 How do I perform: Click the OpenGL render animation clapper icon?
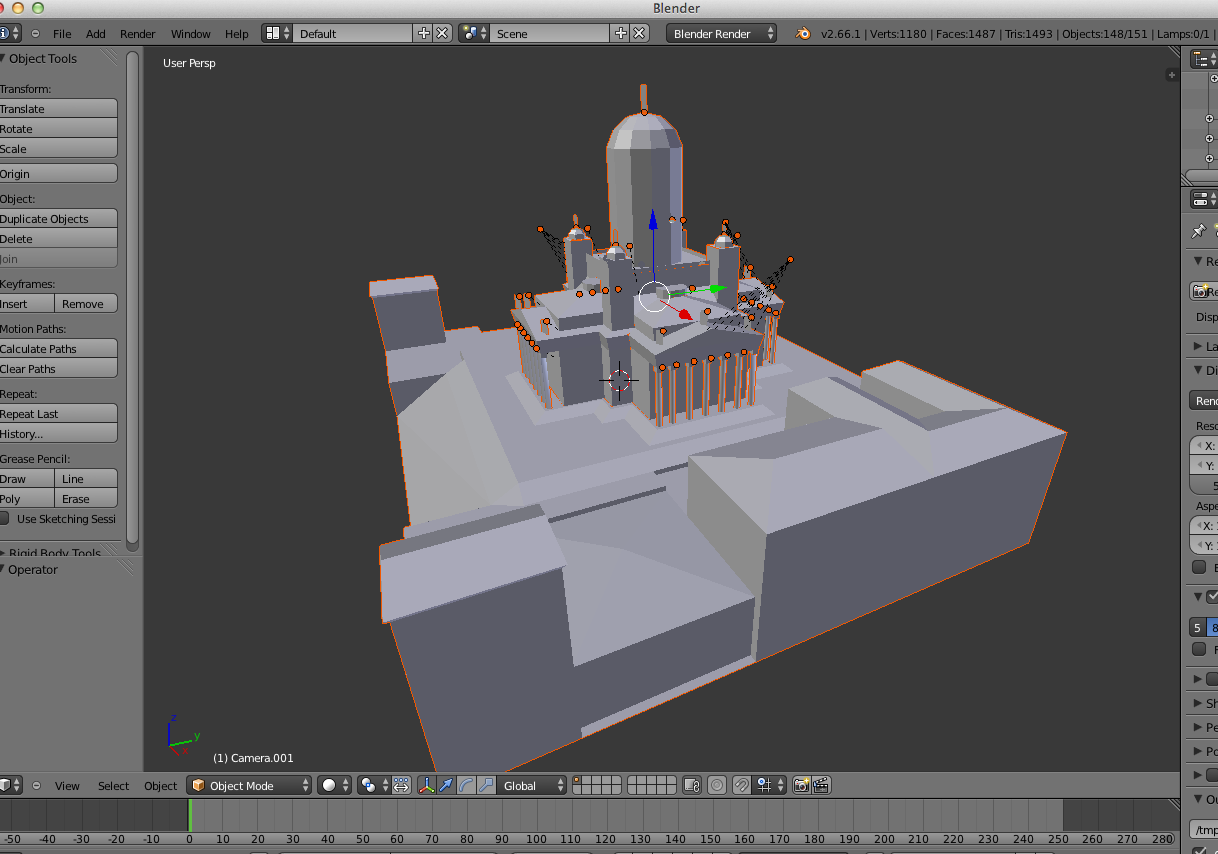coord(821,786)
